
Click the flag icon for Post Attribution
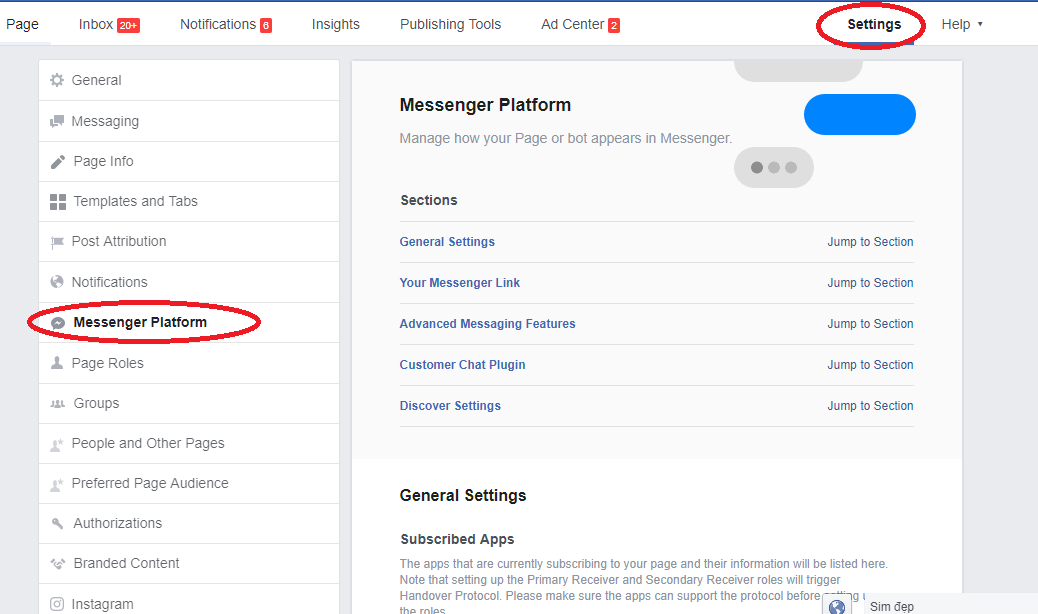(x=57, y=242)
